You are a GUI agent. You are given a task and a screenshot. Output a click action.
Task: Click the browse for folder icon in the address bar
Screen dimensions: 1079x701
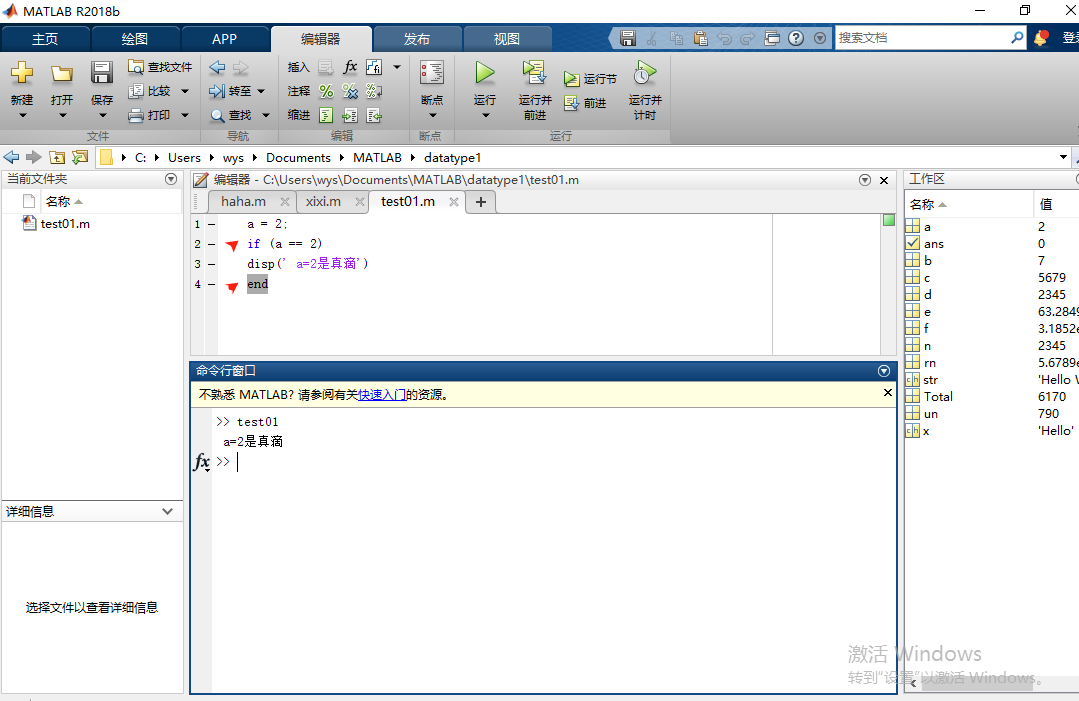80,158
